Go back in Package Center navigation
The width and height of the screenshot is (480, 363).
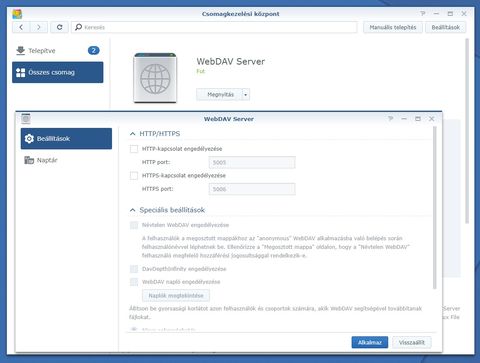click(21, 27)
